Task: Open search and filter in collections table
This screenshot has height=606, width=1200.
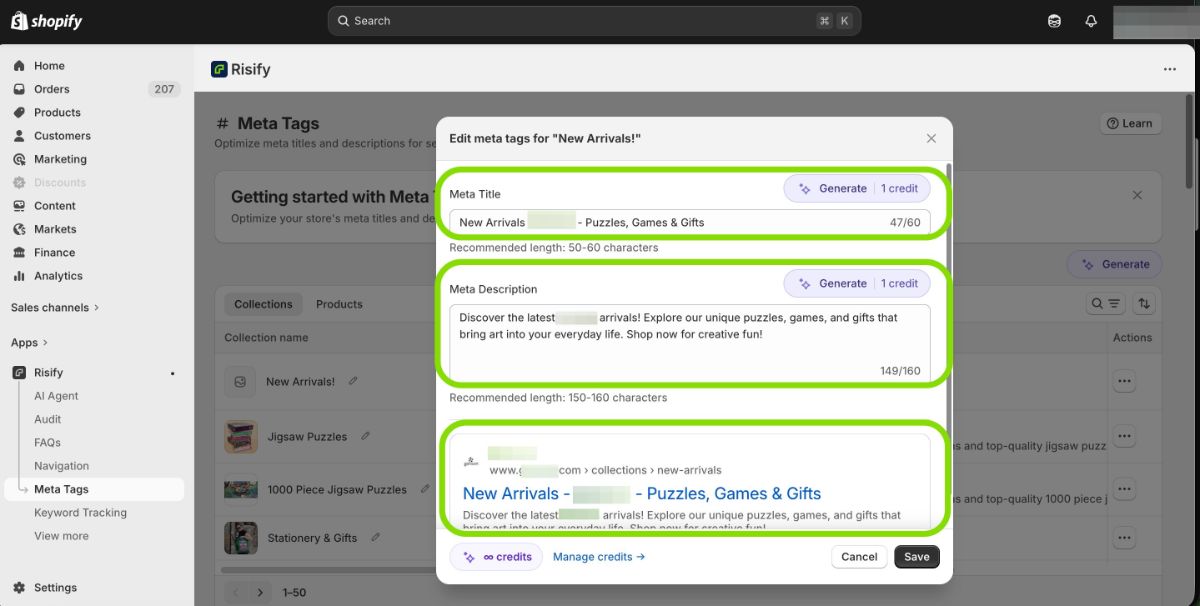Action: click(1105, 304)
